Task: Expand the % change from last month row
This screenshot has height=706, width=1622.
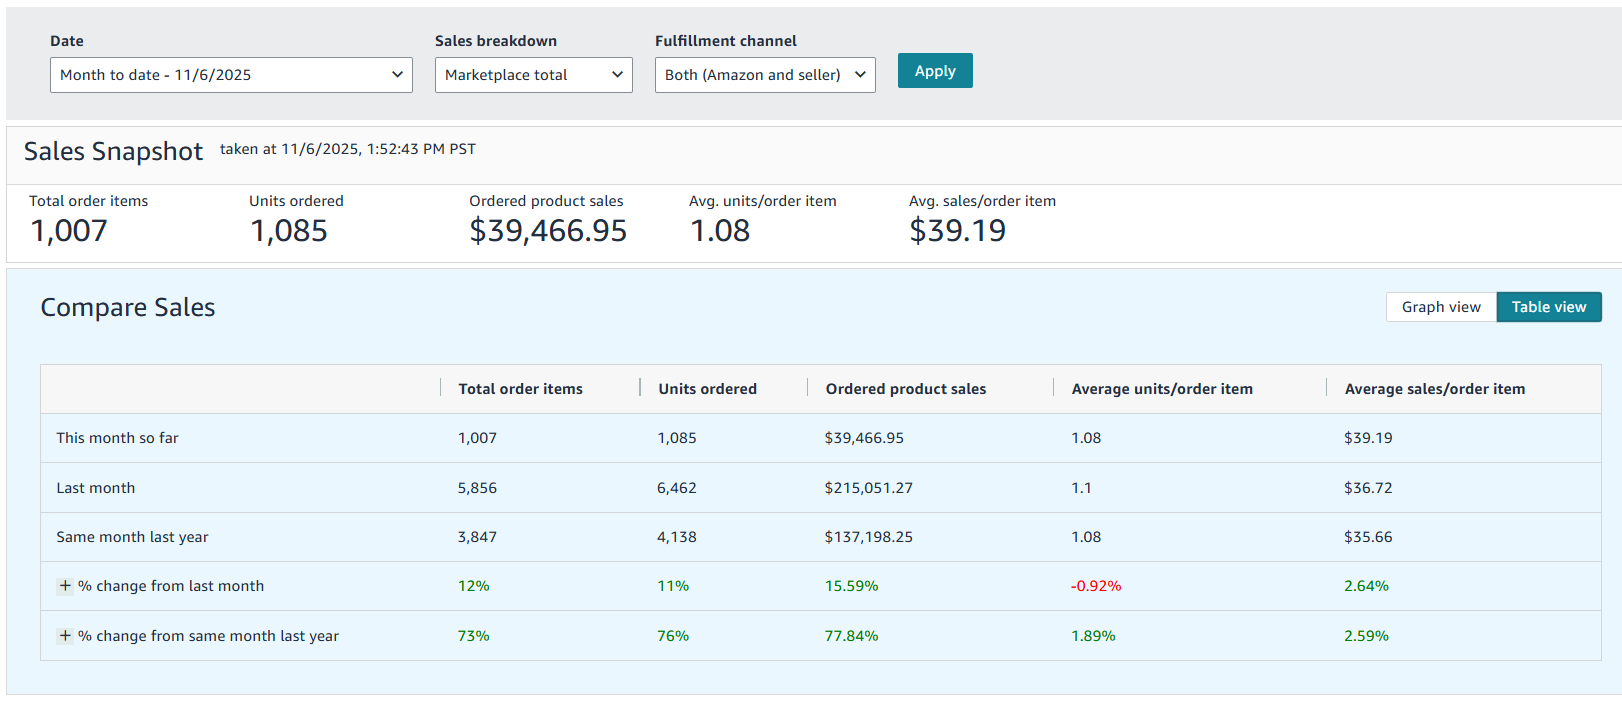Action: 65,586
